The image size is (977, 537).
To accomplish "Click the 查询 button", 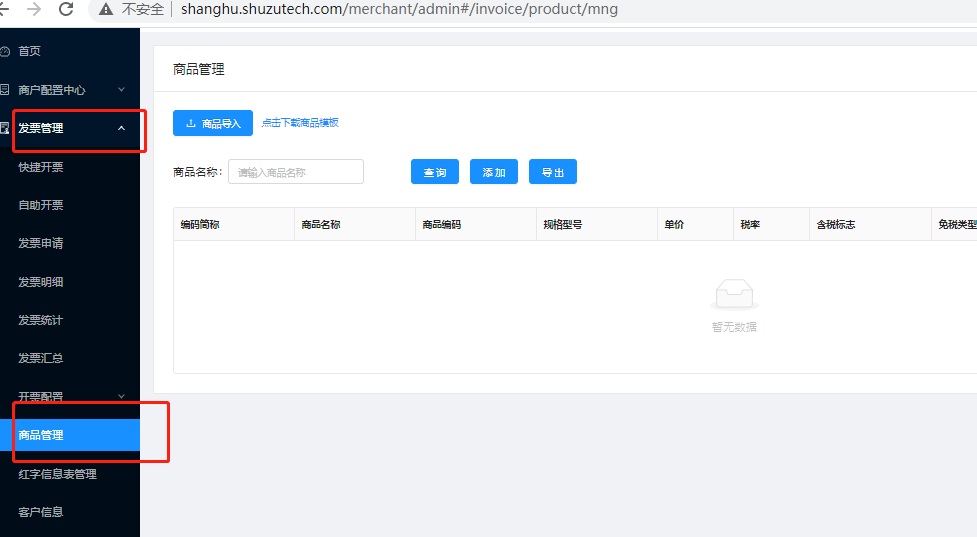I will (x=435, y=172).
